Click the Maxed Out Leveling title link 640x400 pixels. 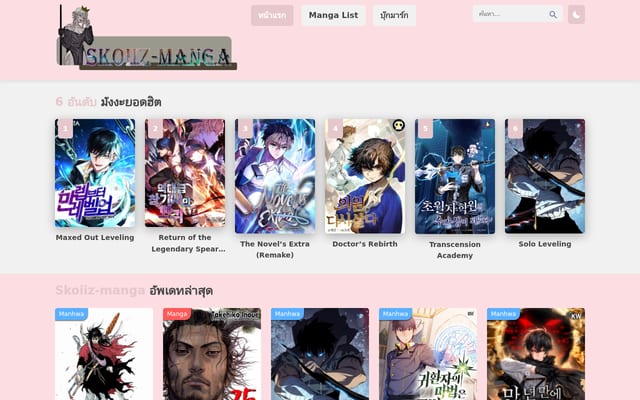click(x=95, y=238)
